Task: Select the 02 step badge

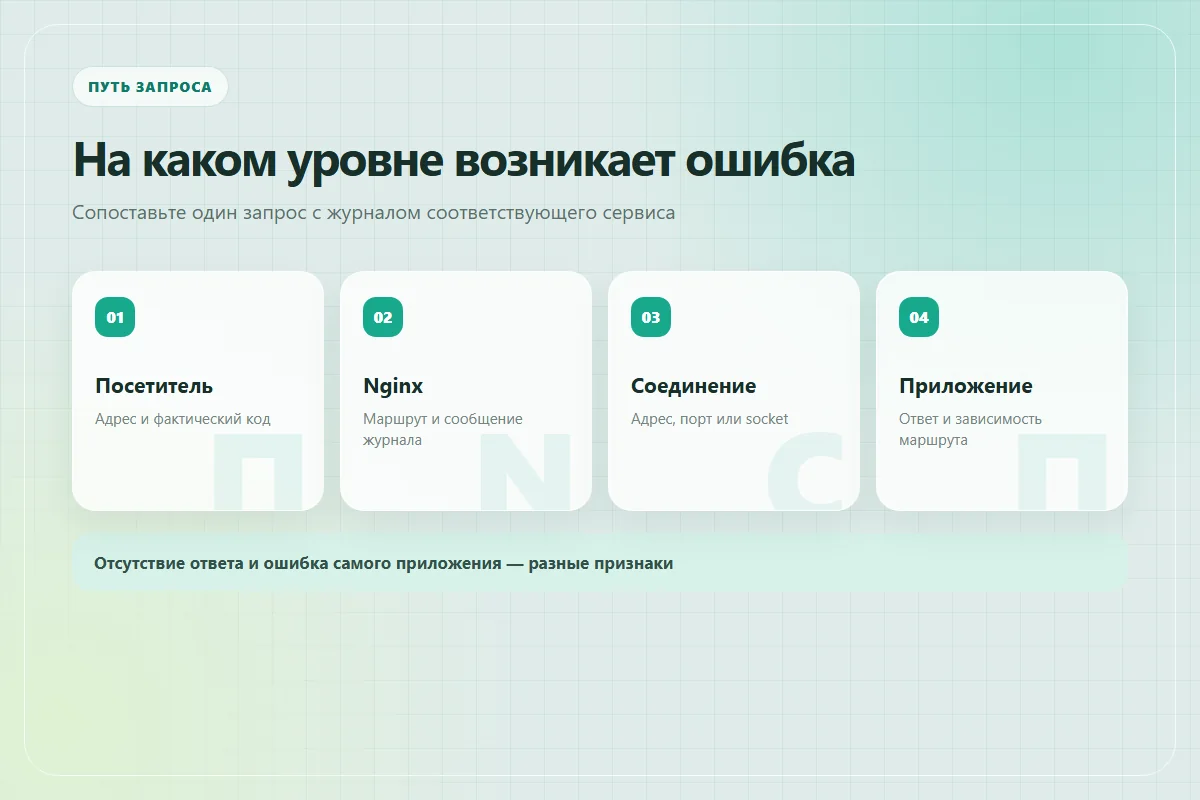Action: (x=383, y=317)
